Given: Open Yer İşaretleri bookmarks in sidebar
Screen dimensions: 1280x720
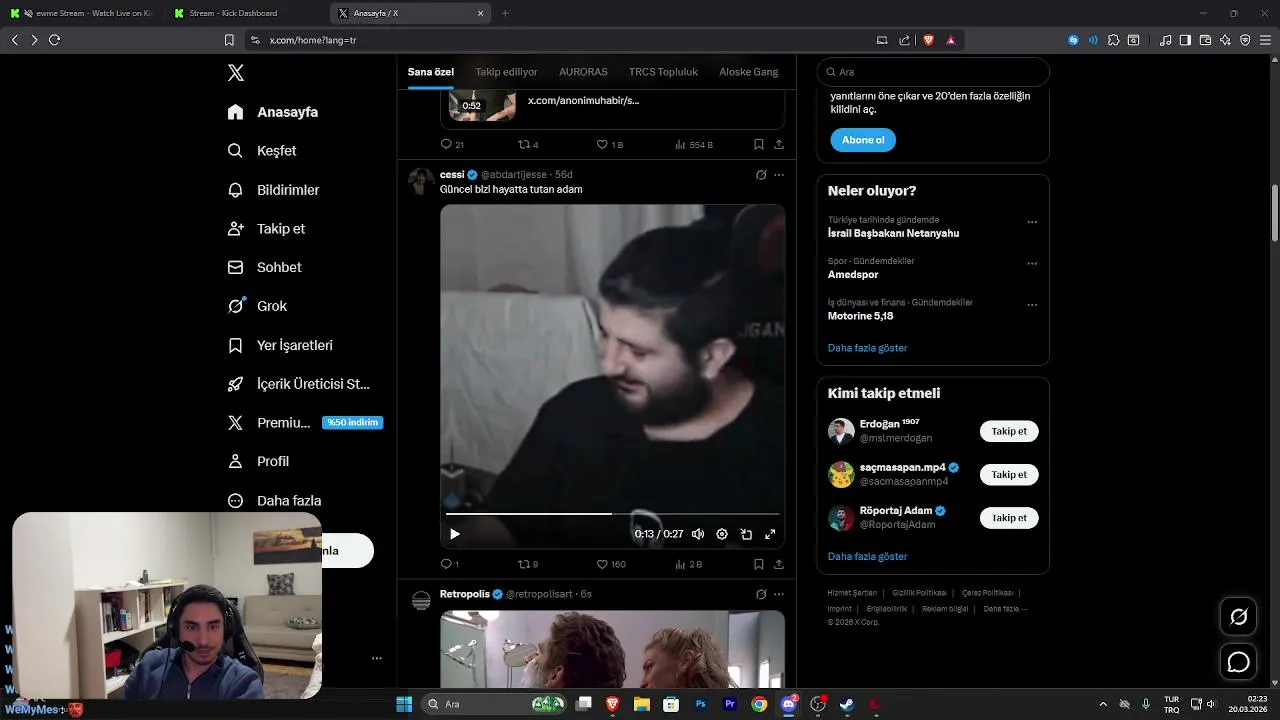Looking at the screenshot, I should [x=281, y=345].
